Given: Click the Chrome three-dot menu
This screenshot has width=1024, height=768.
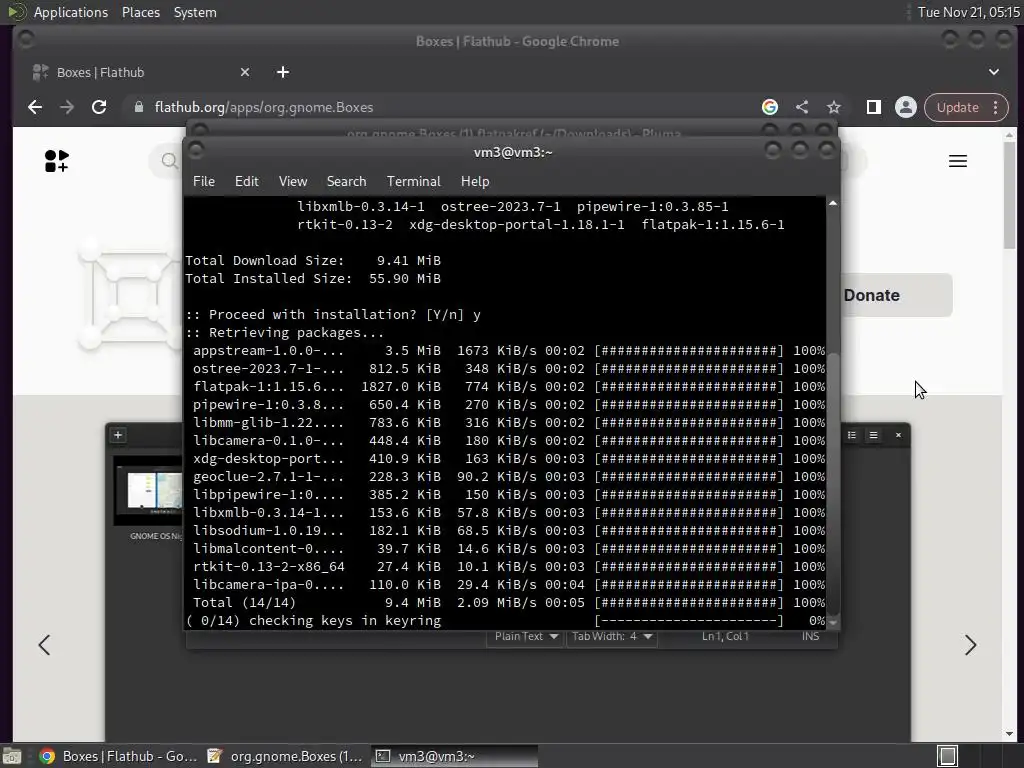Looking at the screenshot, I should click(x=995, y=107).
